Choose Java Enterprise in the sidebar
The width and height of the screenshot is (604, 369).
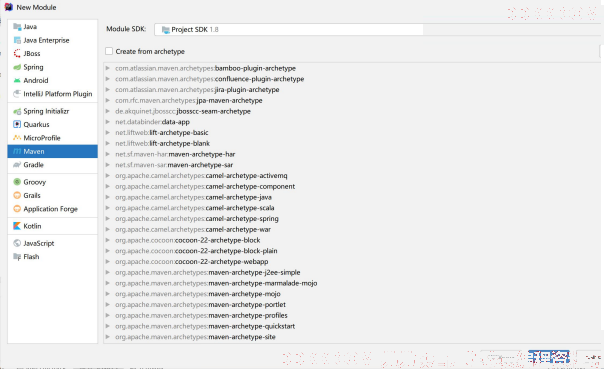coord(46,40)
